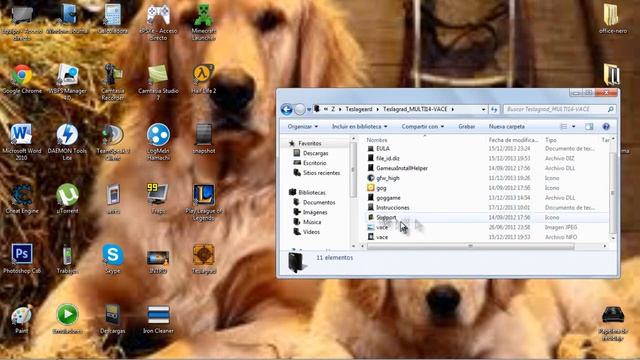
Task: Select Vídeos library in navigation pane
Action: point(311,232)
